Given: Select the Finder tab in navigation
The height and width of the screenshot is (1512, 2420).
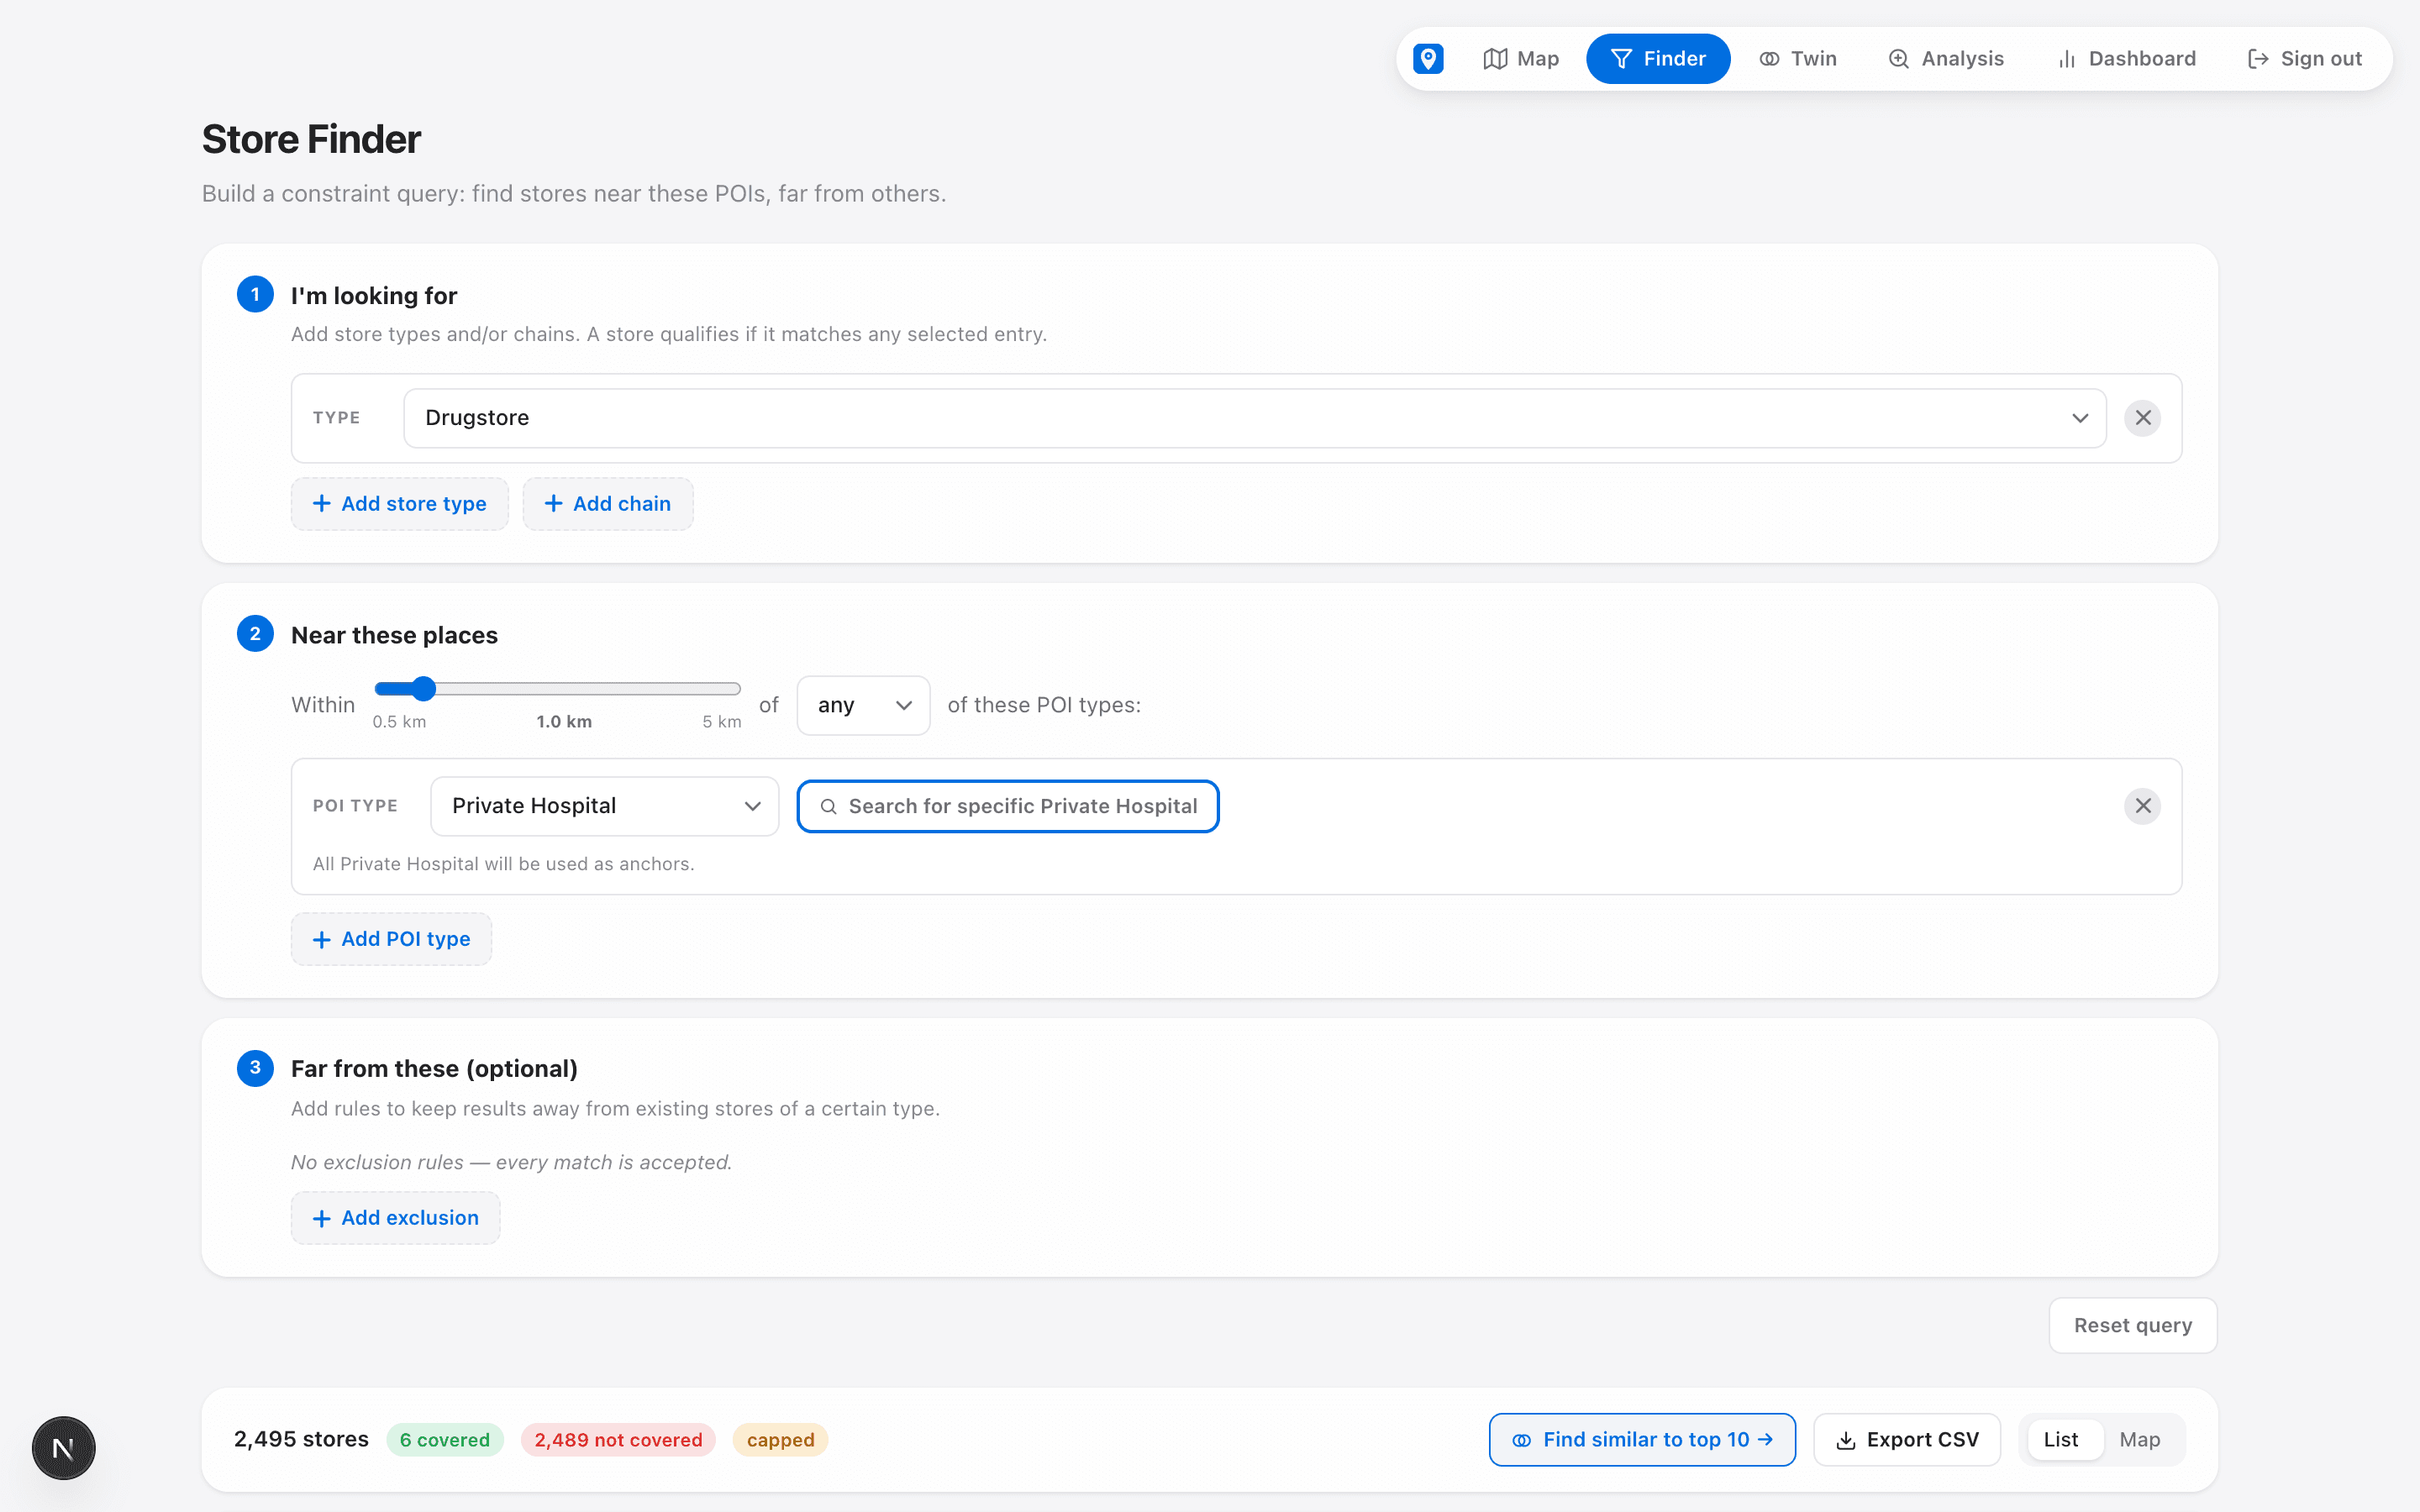Looking at the screenshot, I should [1658, 59].
